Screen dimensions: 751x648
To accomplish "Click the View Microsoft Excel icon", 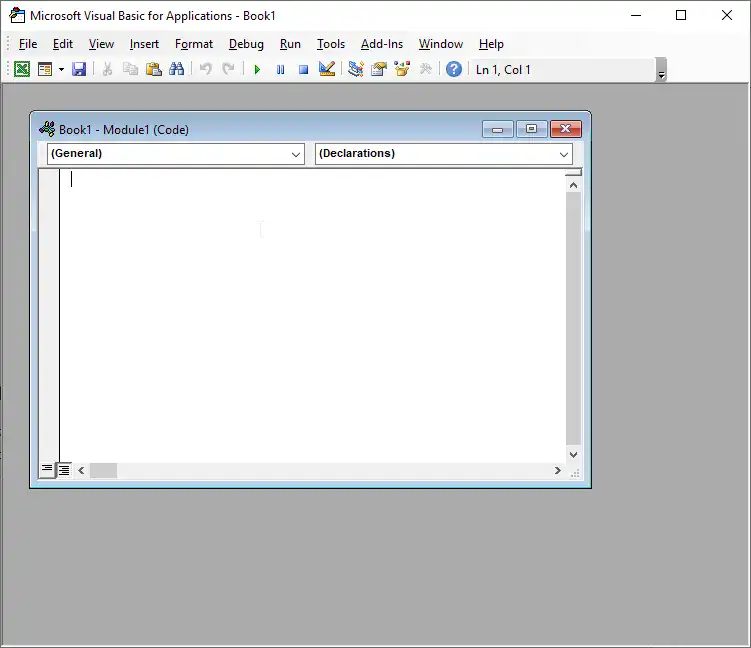I will tap(21, 69).
